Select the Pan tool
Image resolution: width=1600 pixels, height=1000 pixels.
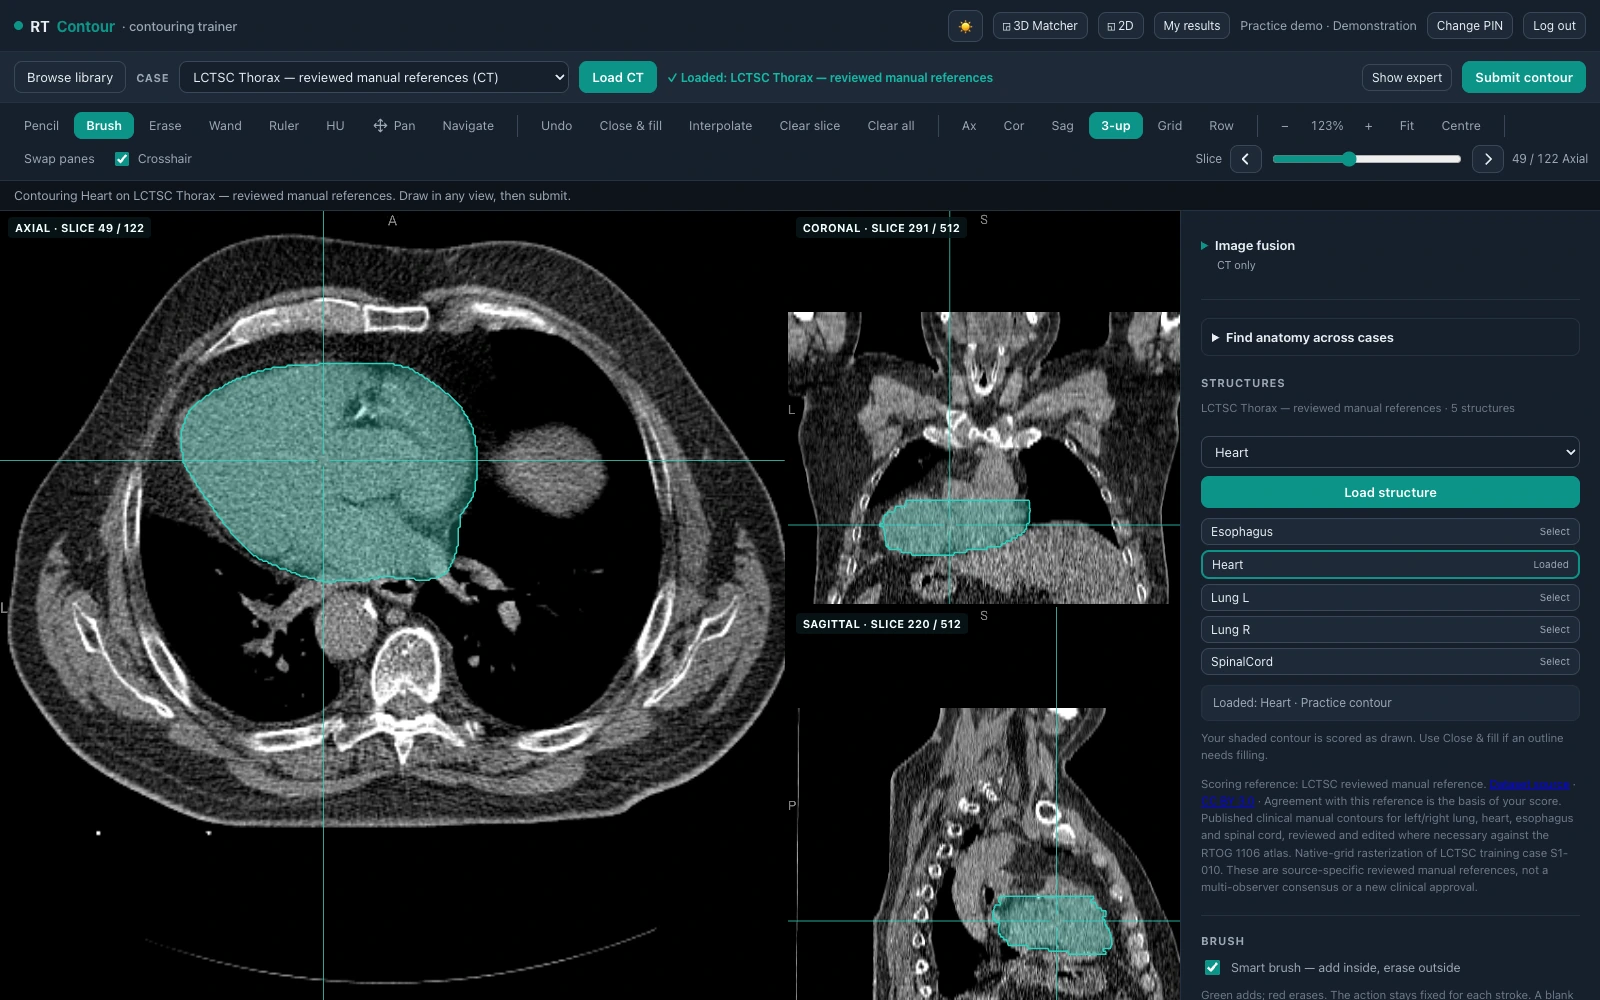click(x=394, y=126)
